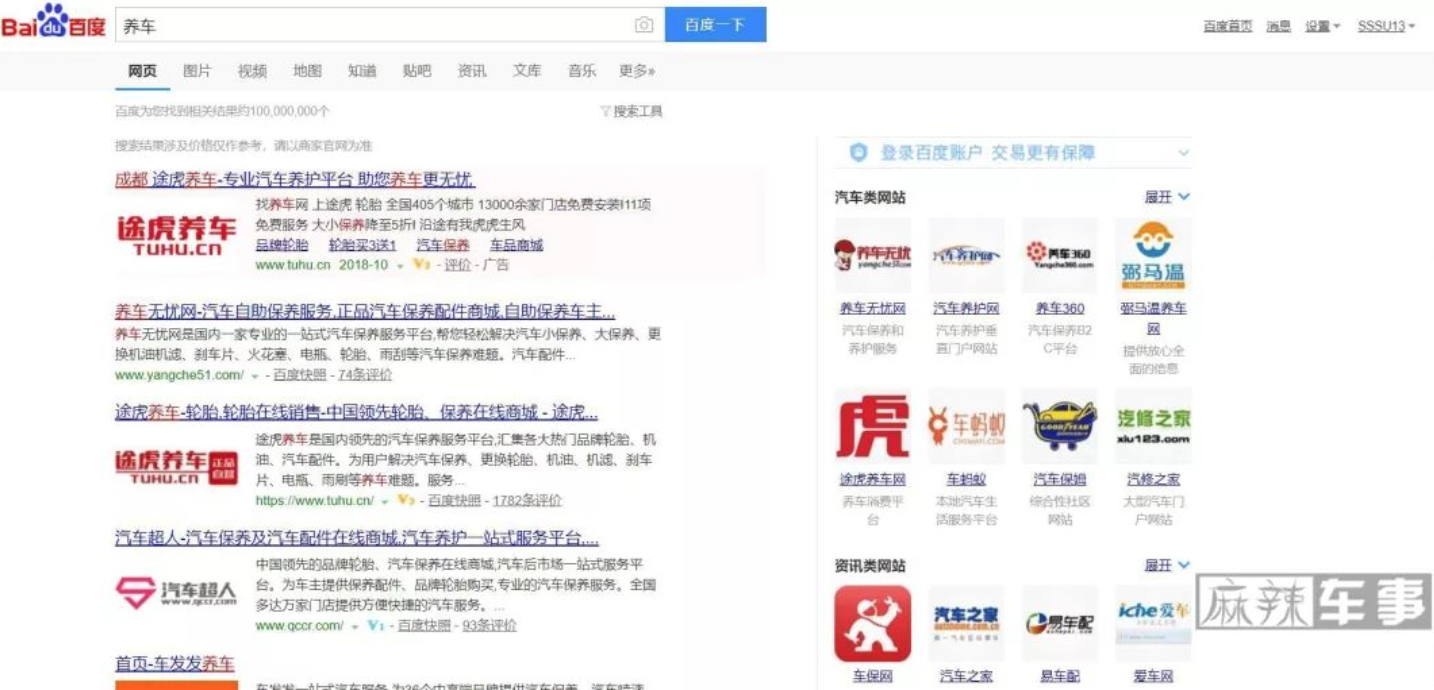The height and width of the screenshot is (690, 1434).
Task: Open 驼马温养车网 site logo
Action: tap(1153, 257)
